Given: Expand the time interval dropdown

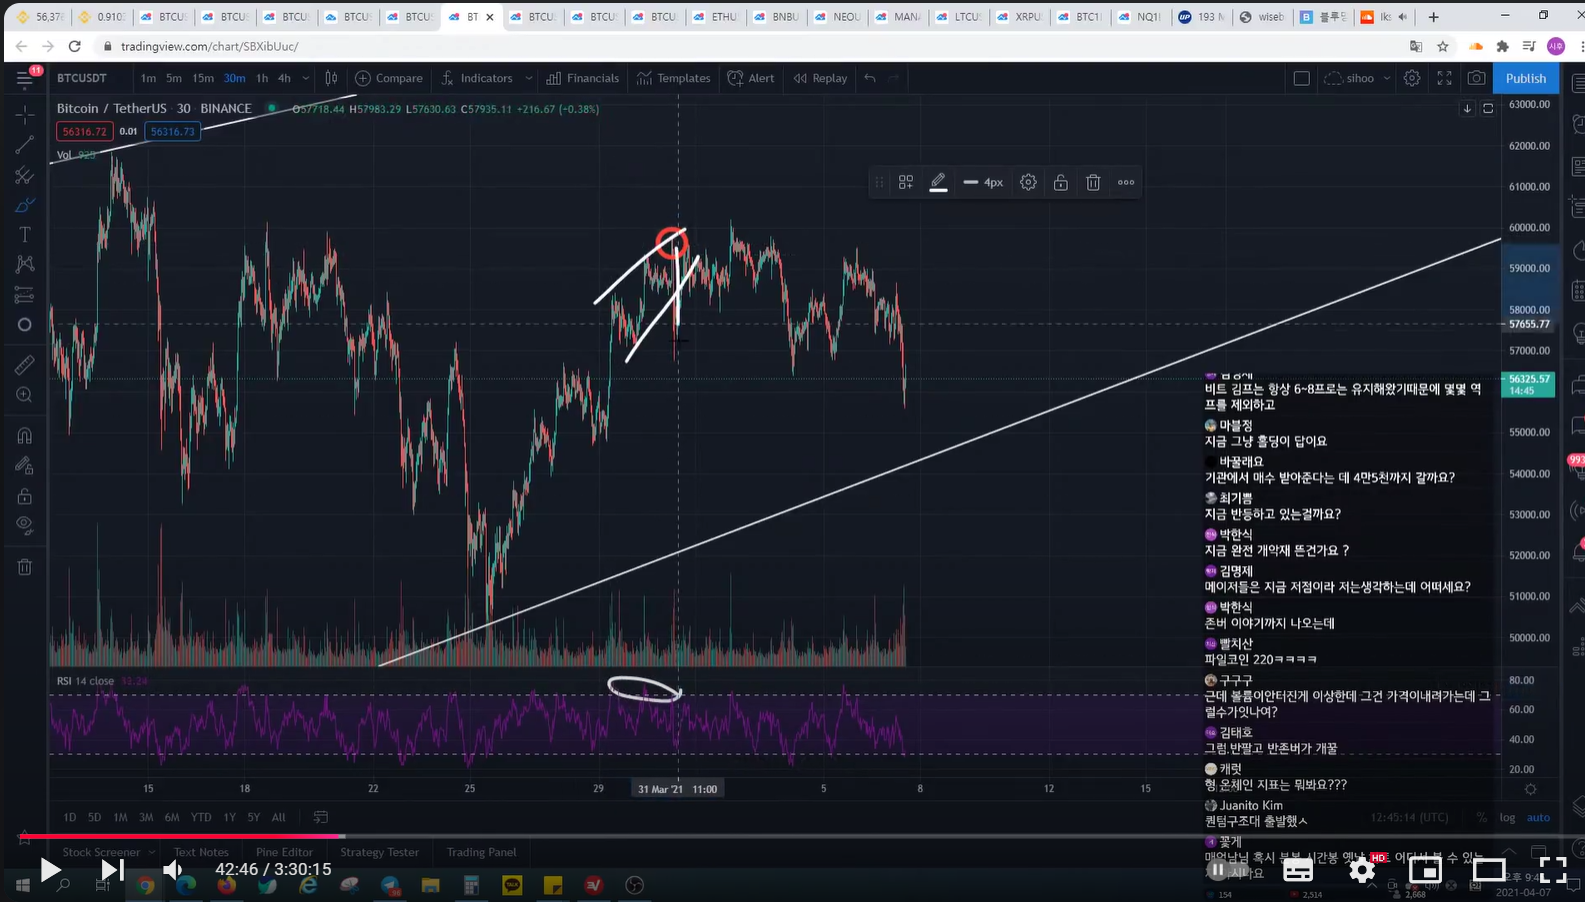Looking at the screenshot, I should pyautogui.click(x=306, y=78).
